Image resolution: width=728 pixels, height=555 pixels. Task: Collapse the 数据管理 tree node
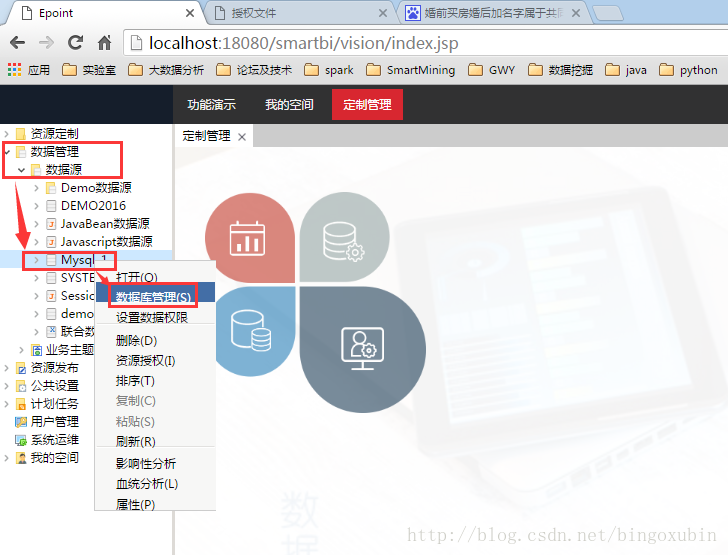click(x=7, y=152)
